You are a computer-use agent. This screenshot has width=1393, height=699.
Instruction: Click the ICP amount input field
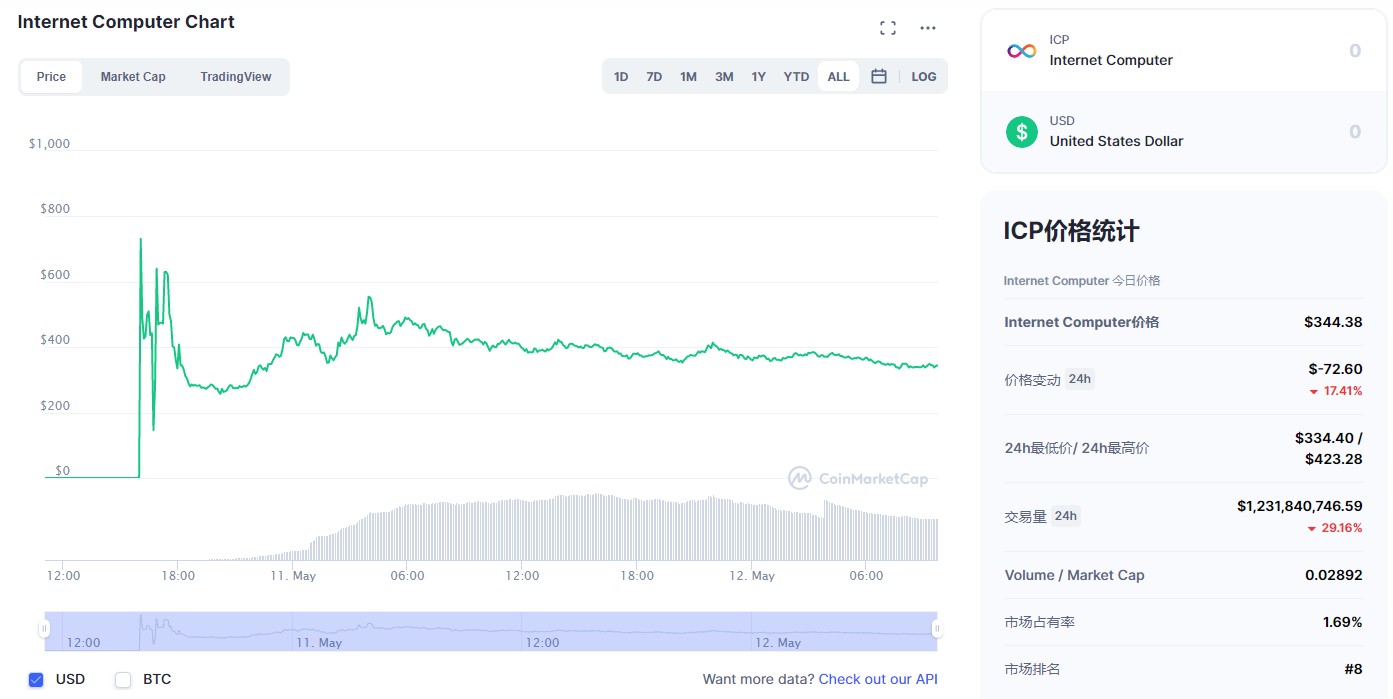point(1300,50)
